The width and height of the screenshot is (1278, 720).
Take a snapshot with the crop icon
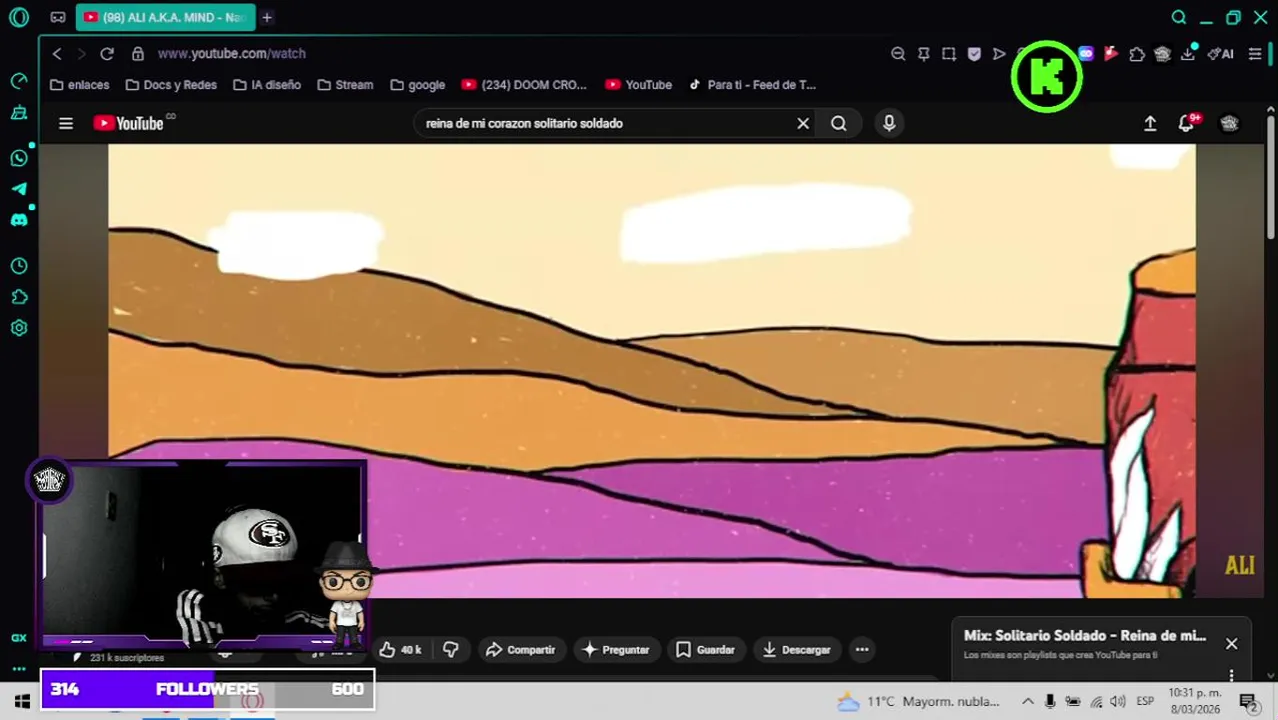click(x=949, y=53)
